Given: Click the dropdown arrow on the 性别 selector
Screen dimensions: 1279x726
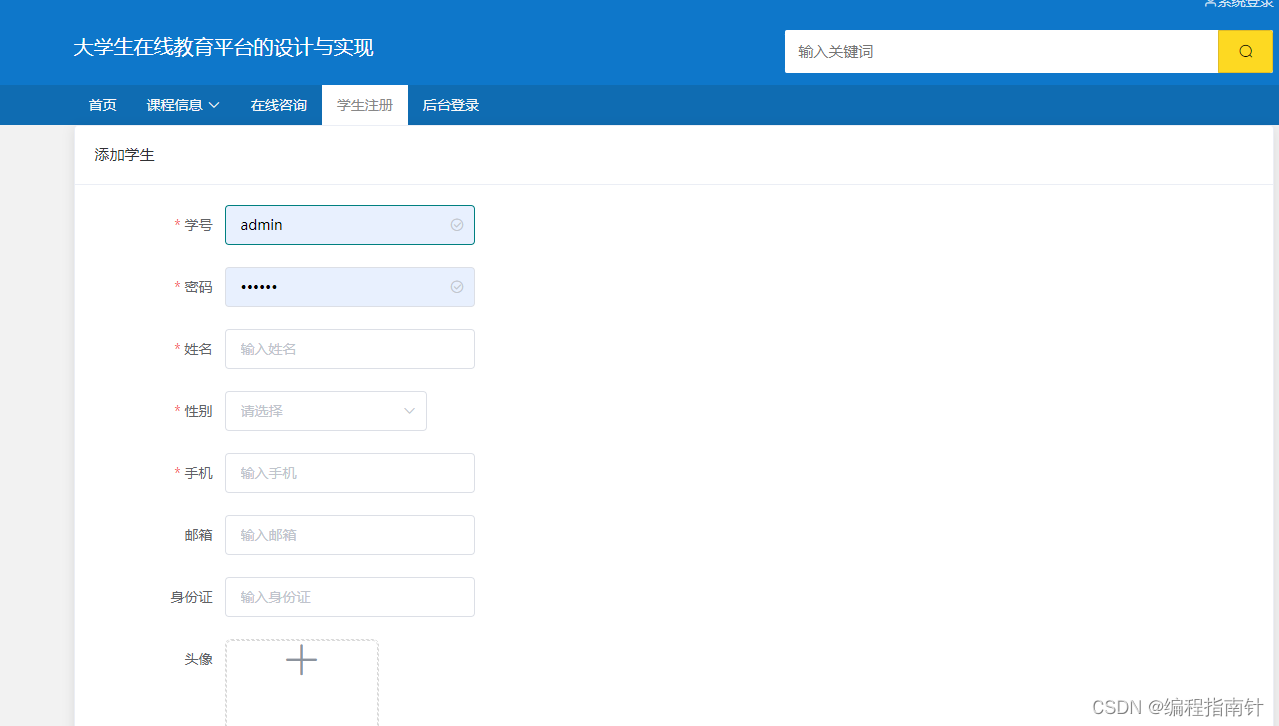Looking at the screenshot, I should click(409, 410).
